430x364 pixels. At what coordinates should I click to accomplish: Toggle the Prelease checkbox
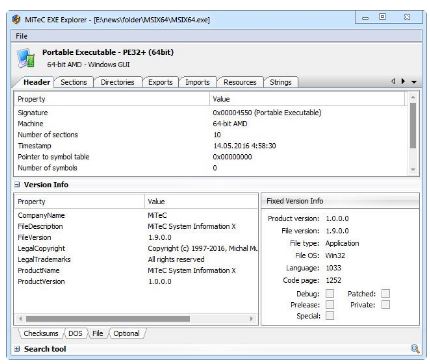click(x=330, y=304)
